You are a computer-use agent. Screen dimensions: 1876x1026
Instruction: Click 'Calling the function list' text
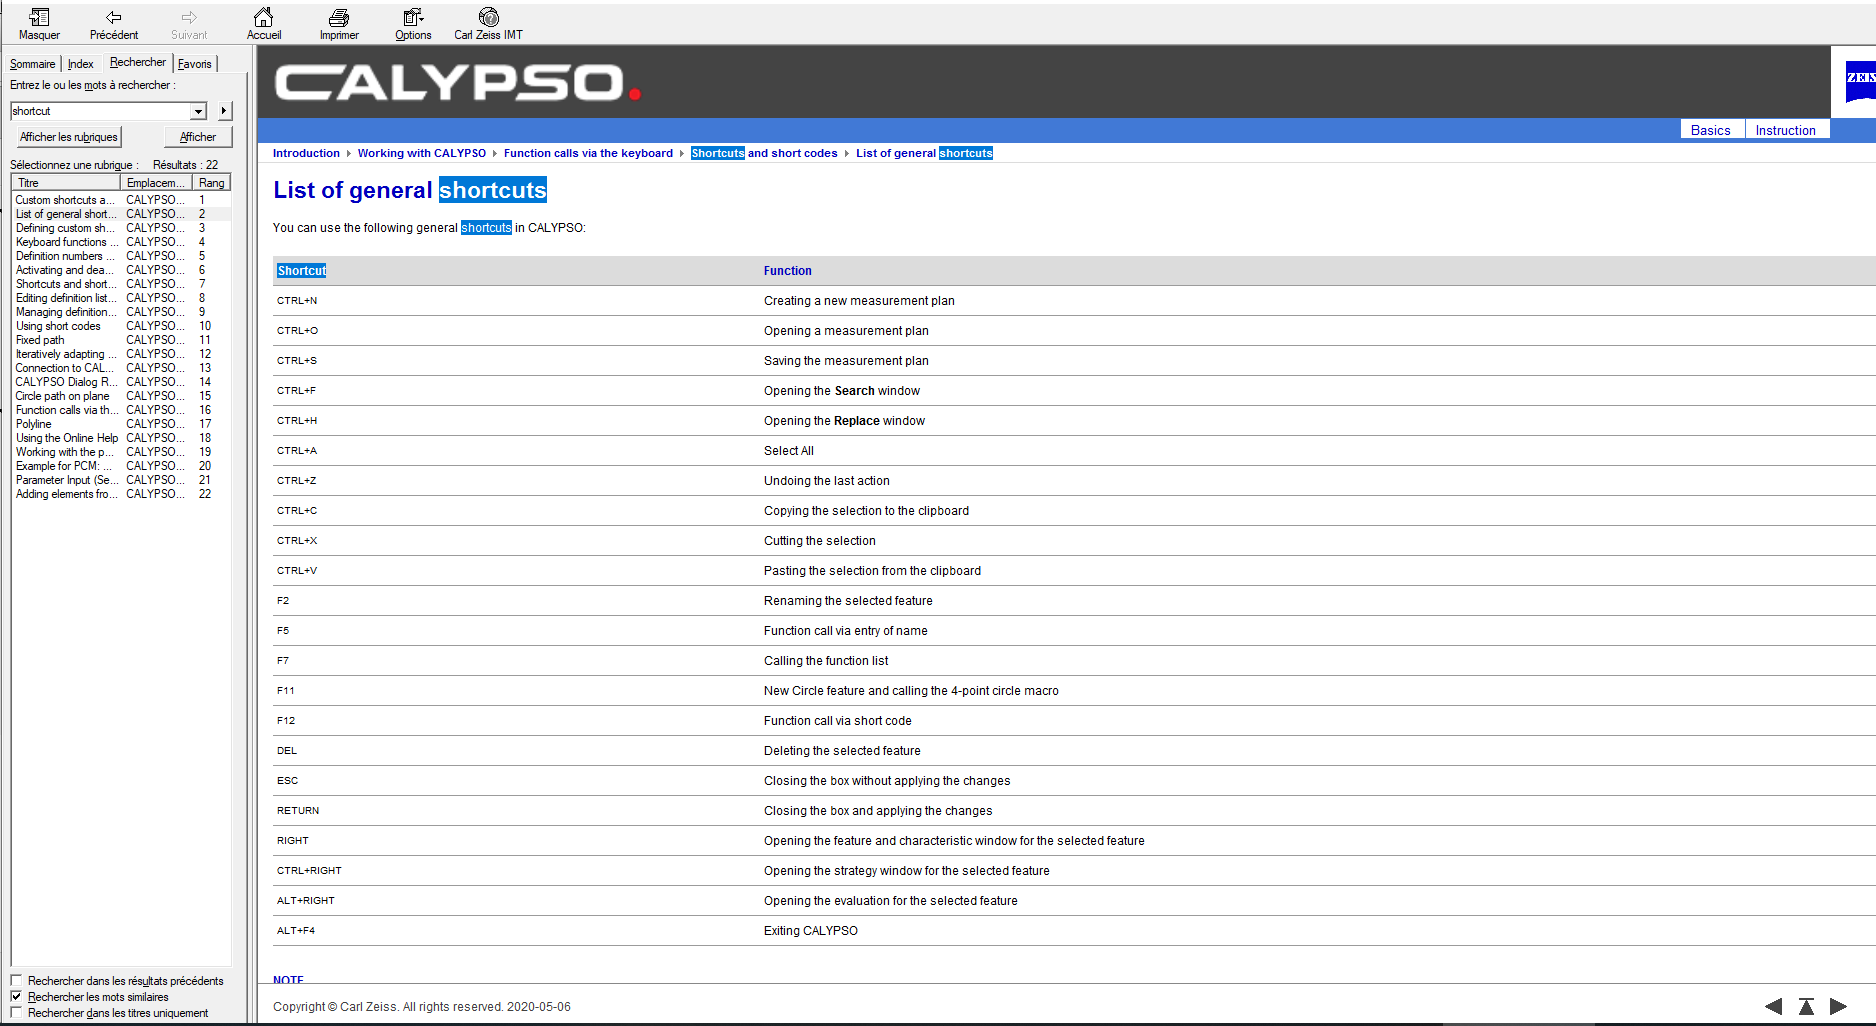pos(826,661)
